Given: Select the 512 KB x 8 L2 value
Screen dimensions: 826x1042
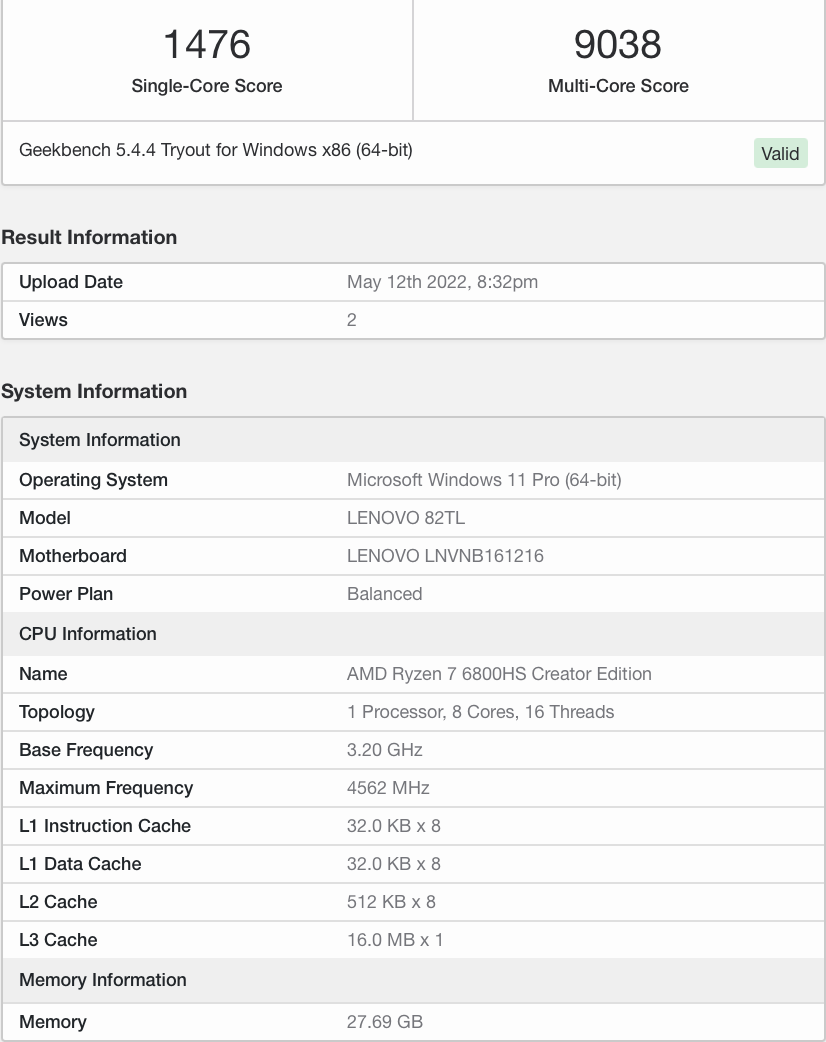Looking at the screenshot, I should pos(391,901).
